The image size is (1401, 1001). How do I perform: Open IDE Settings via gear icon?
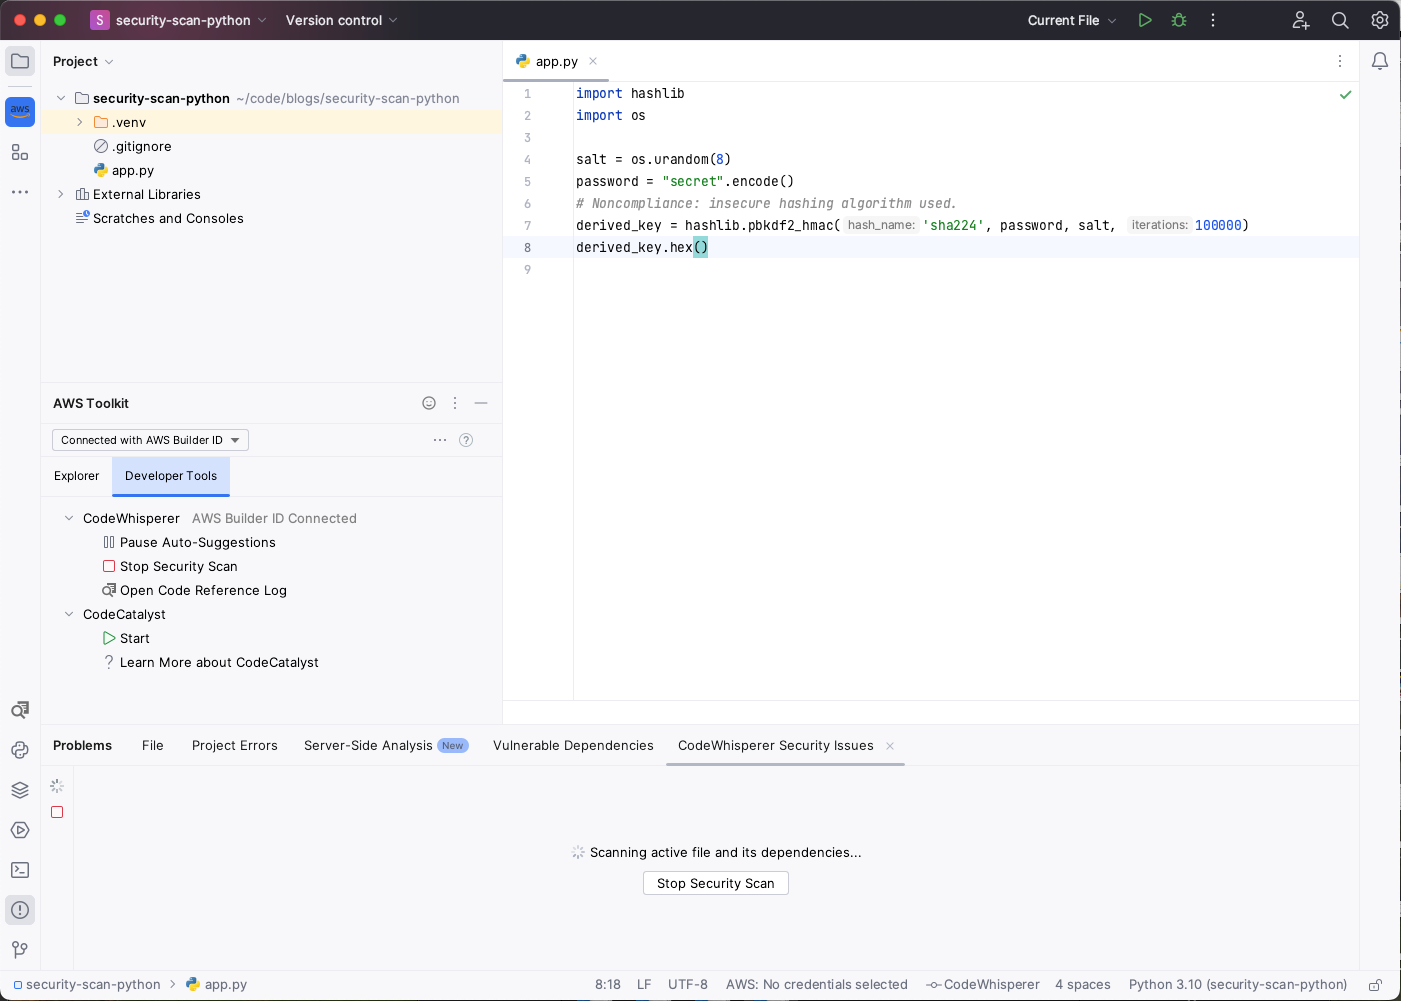point(1380,19)
